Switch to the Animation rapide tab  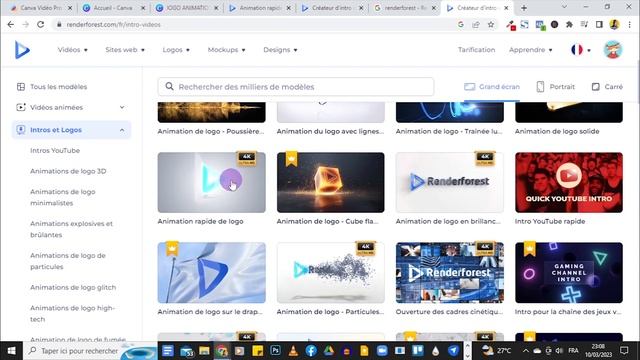pos(259,8)
